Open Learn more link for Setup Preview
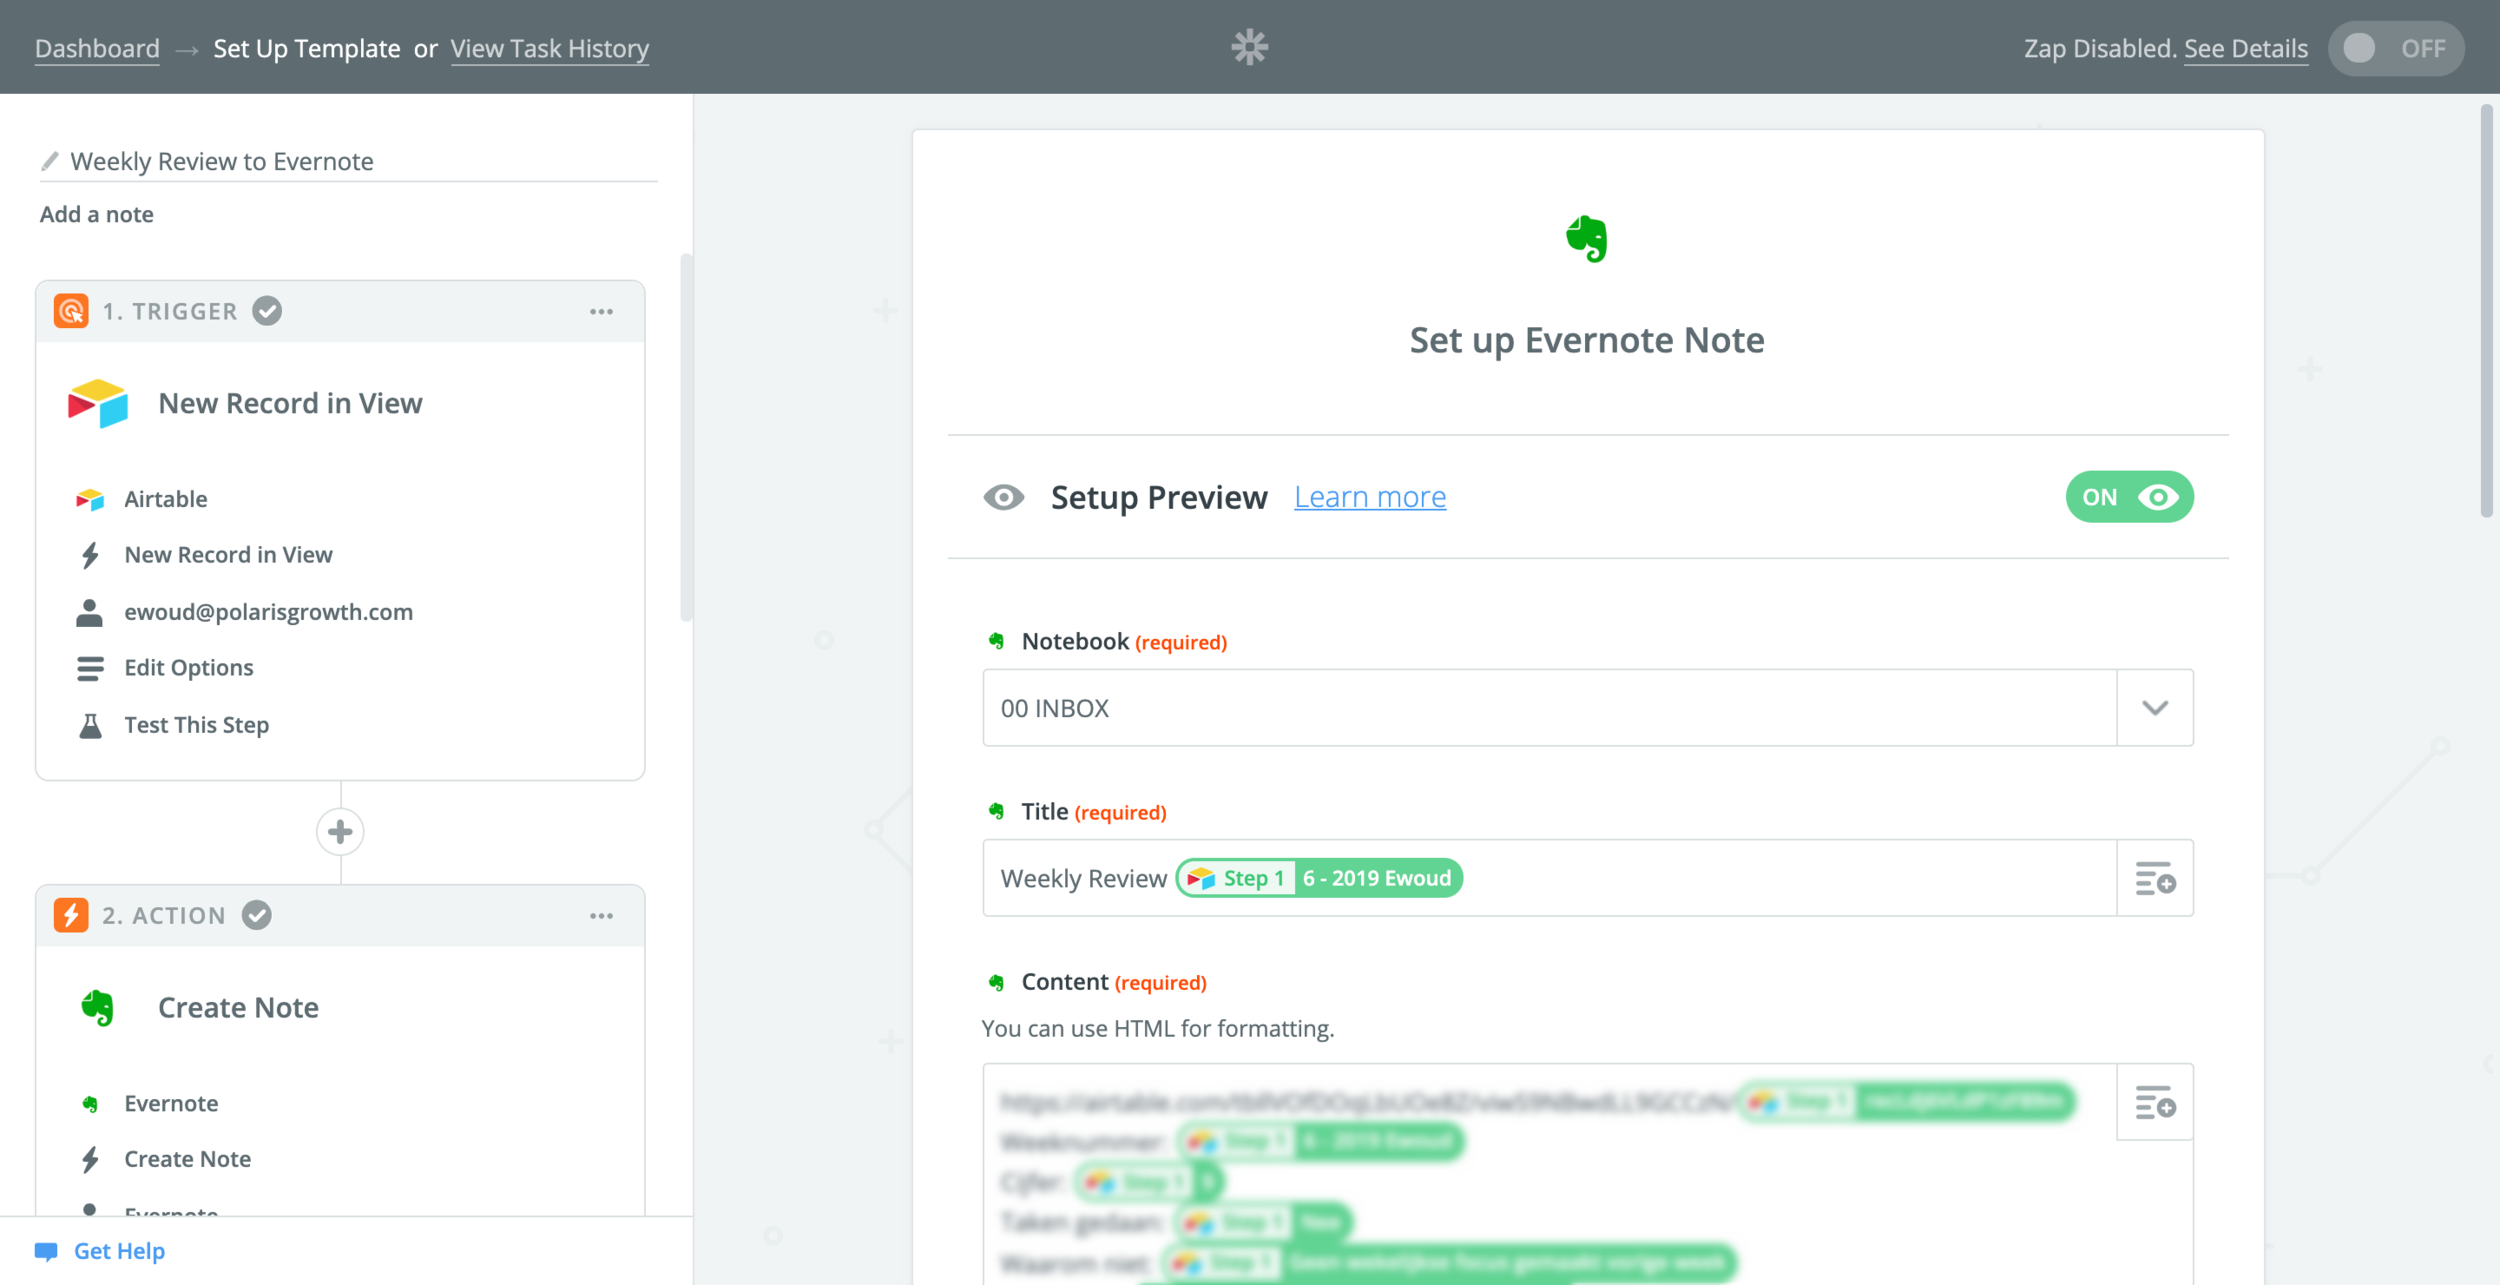The height and width of the screenshot is (1285, 2500). 1369,497
